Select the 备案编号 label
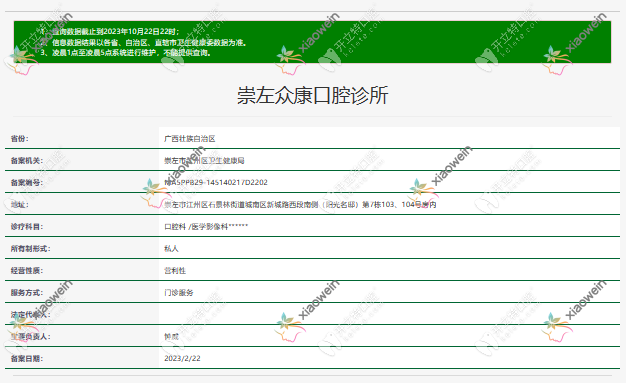626x383 pixels. click(x=26, y=183)
